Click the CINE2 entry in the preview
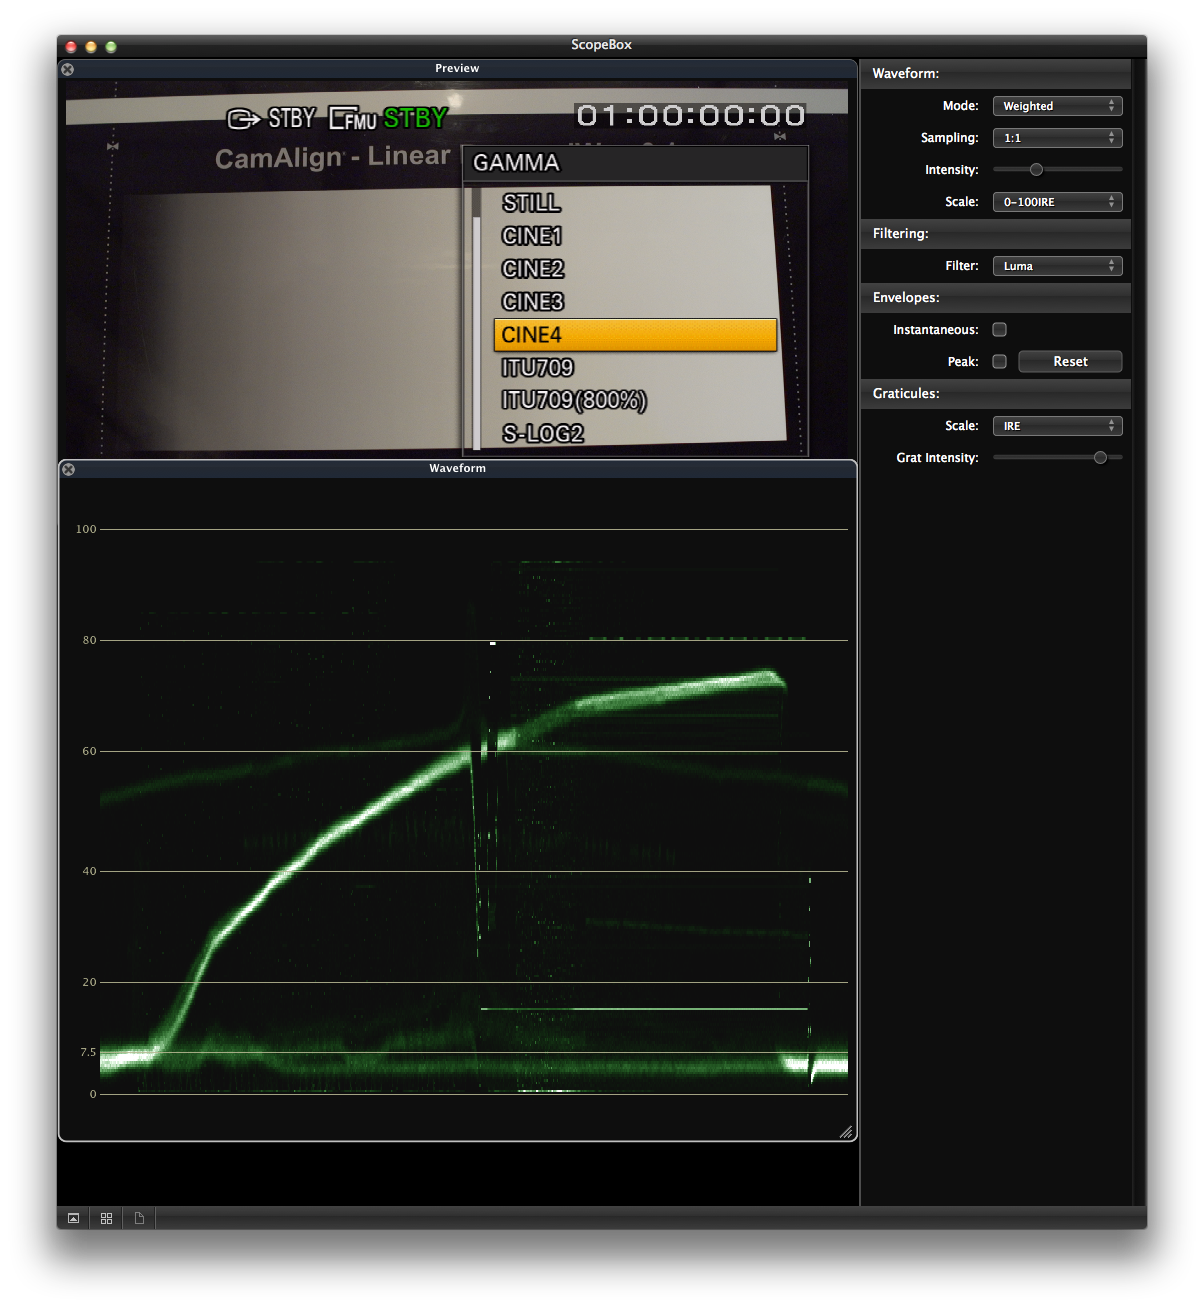1204x1308 pixels. pyautogui.click(x=533, y=269)
